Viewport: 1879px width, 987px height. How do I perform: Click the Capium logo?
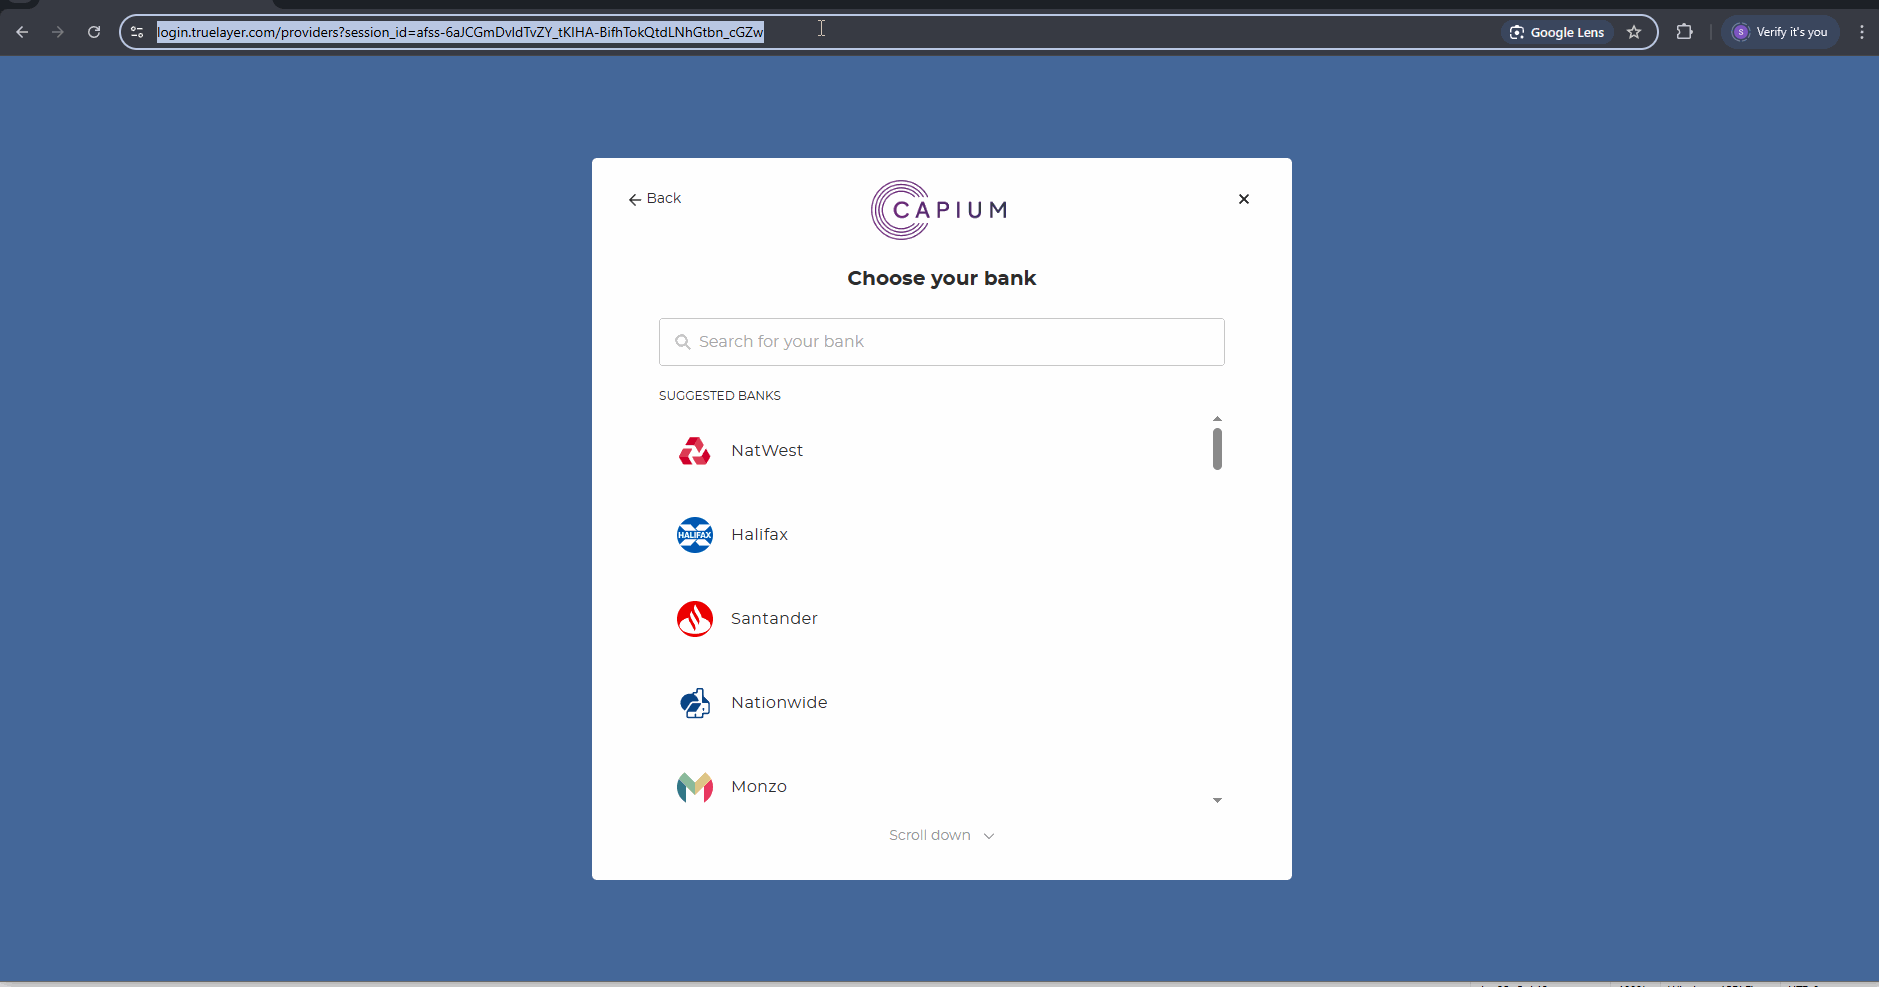tap(939, 210)
